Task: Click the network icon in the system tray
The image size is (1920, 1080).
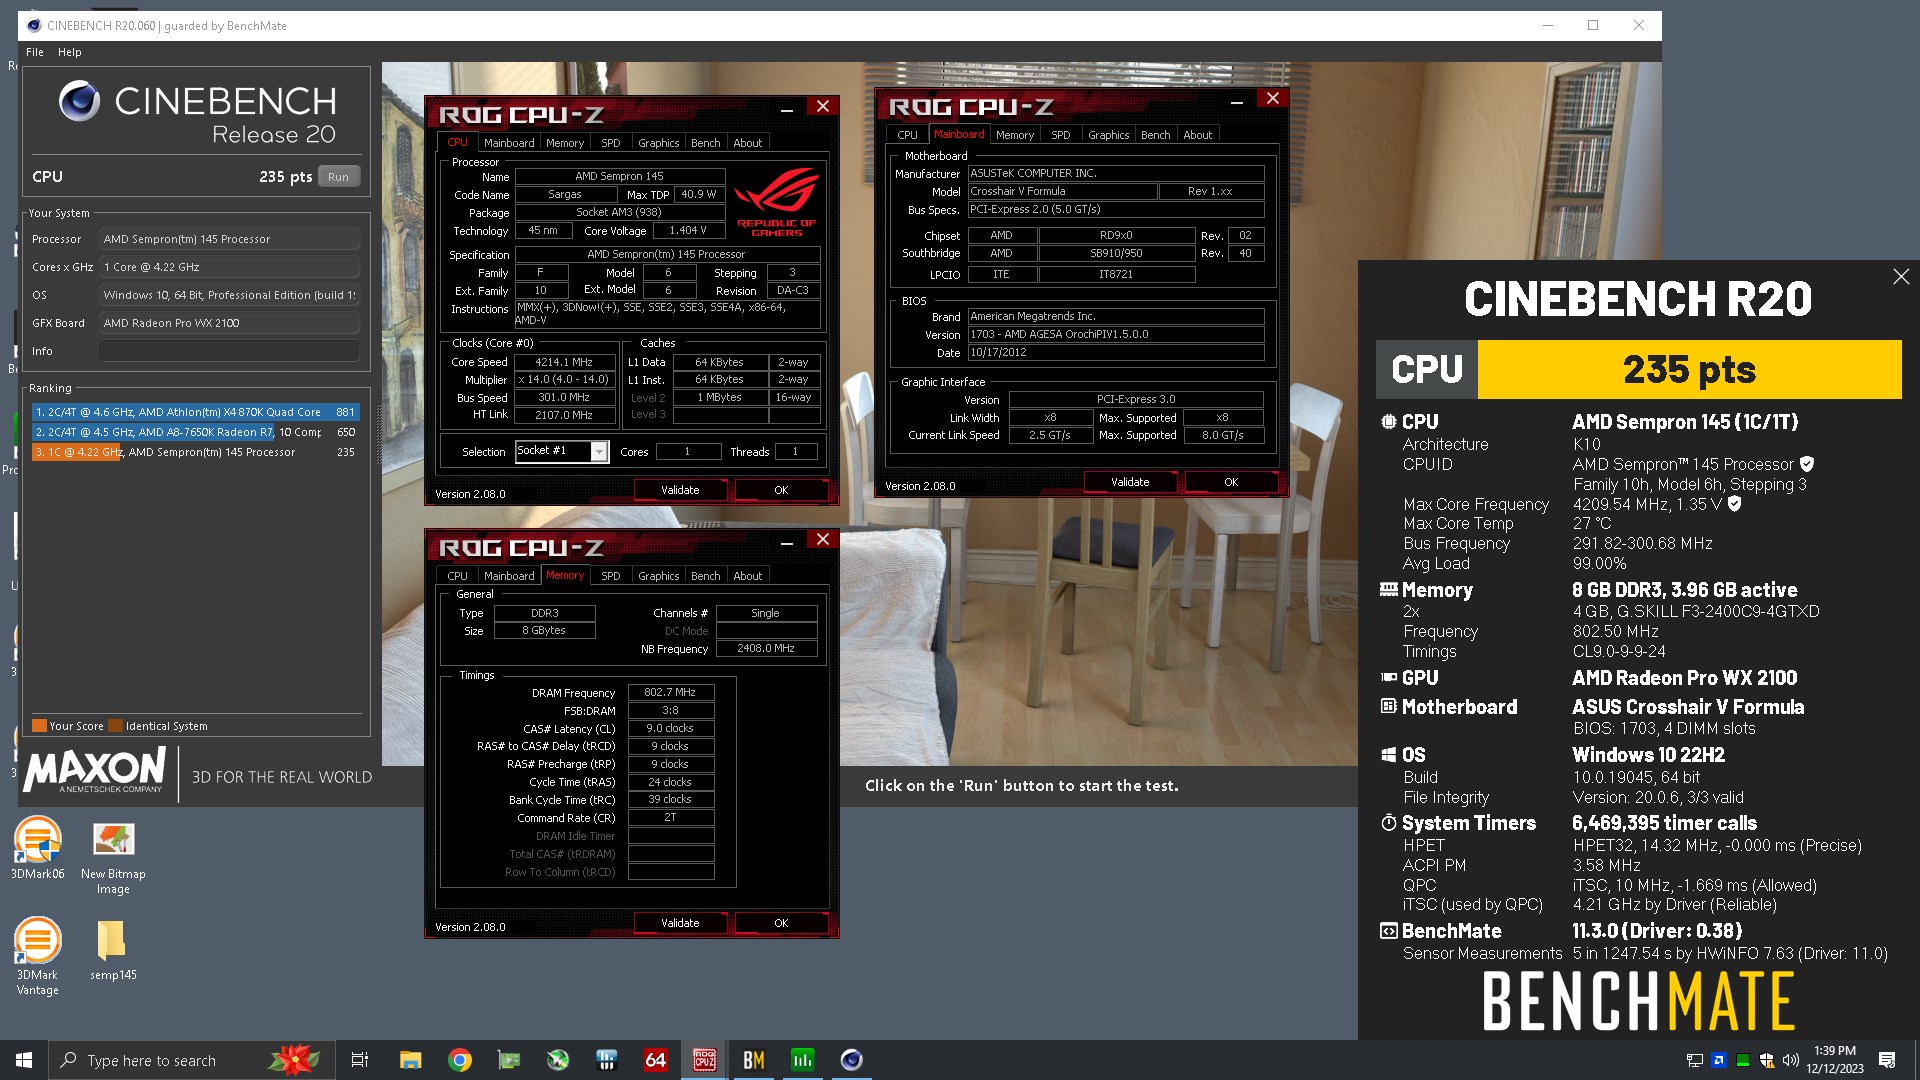Action: [x=1694, y=1060]
